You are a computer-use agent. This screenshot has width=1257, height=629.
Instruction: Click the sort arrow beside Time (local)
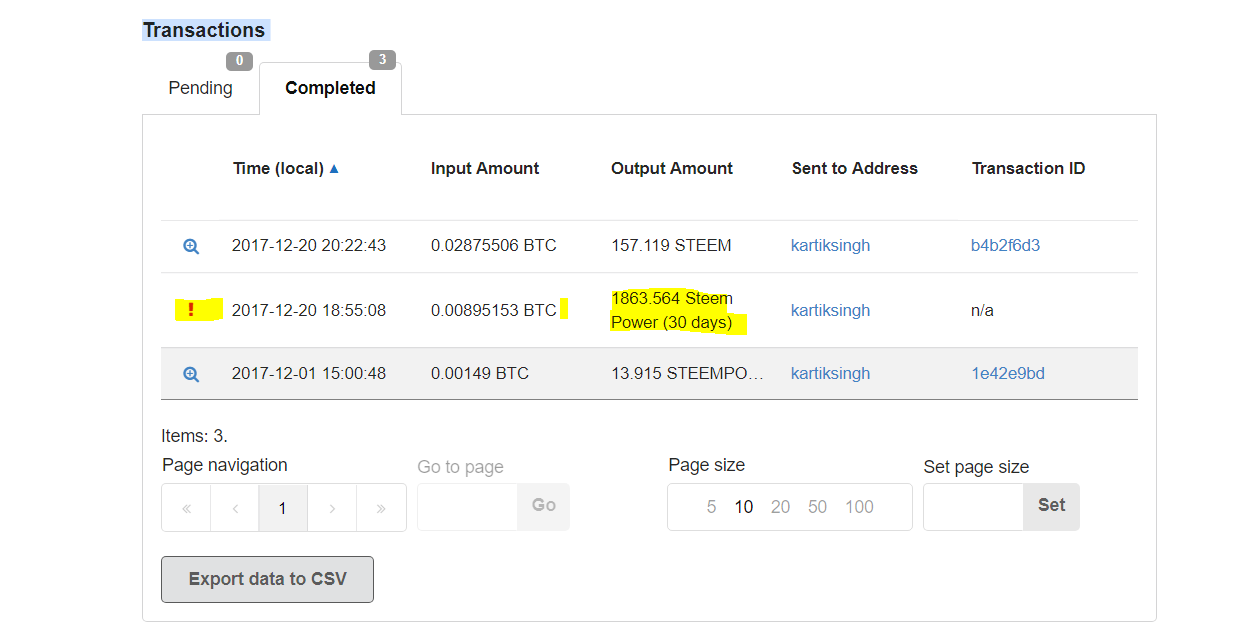click(334, 169)
